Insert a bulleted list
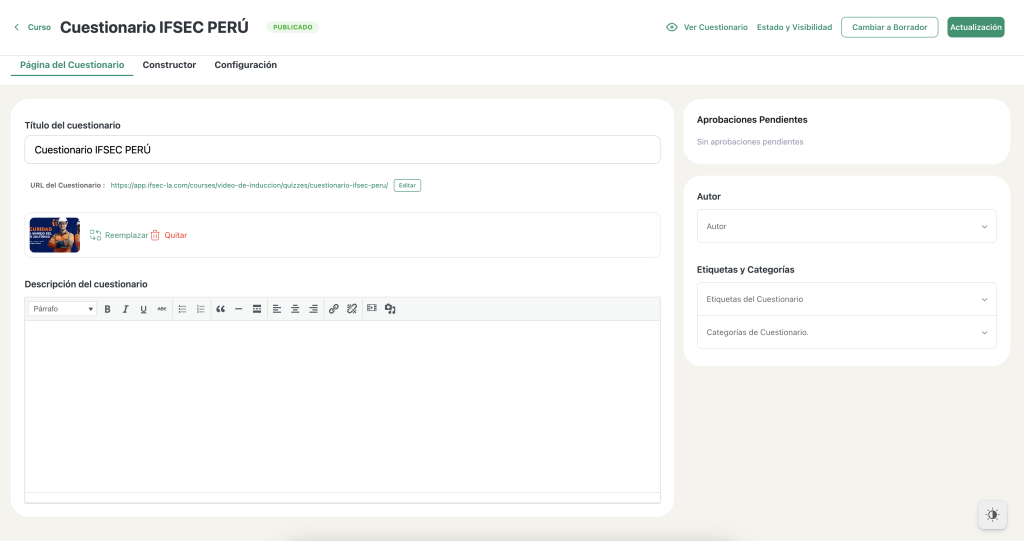 point(182,309)
